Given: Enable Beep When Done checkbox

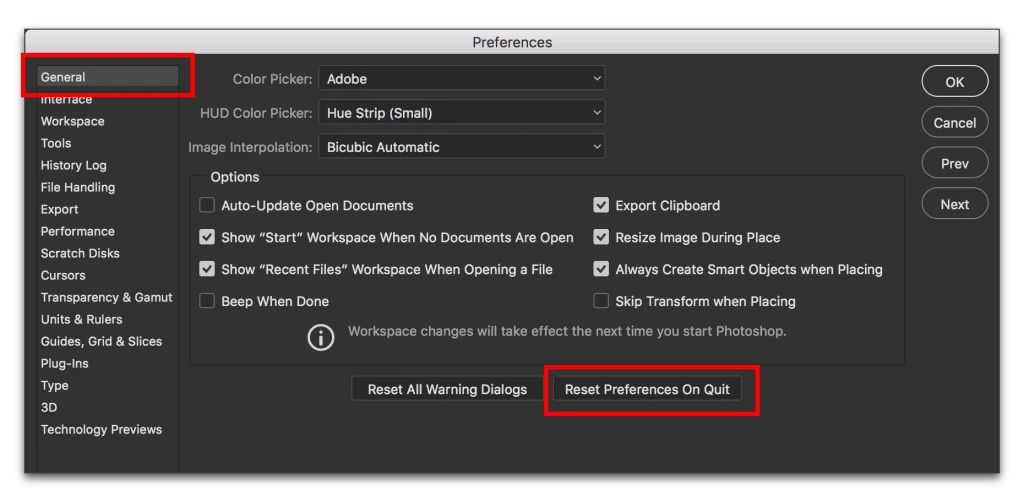Looking at the screenshot, I should point(207,302).
